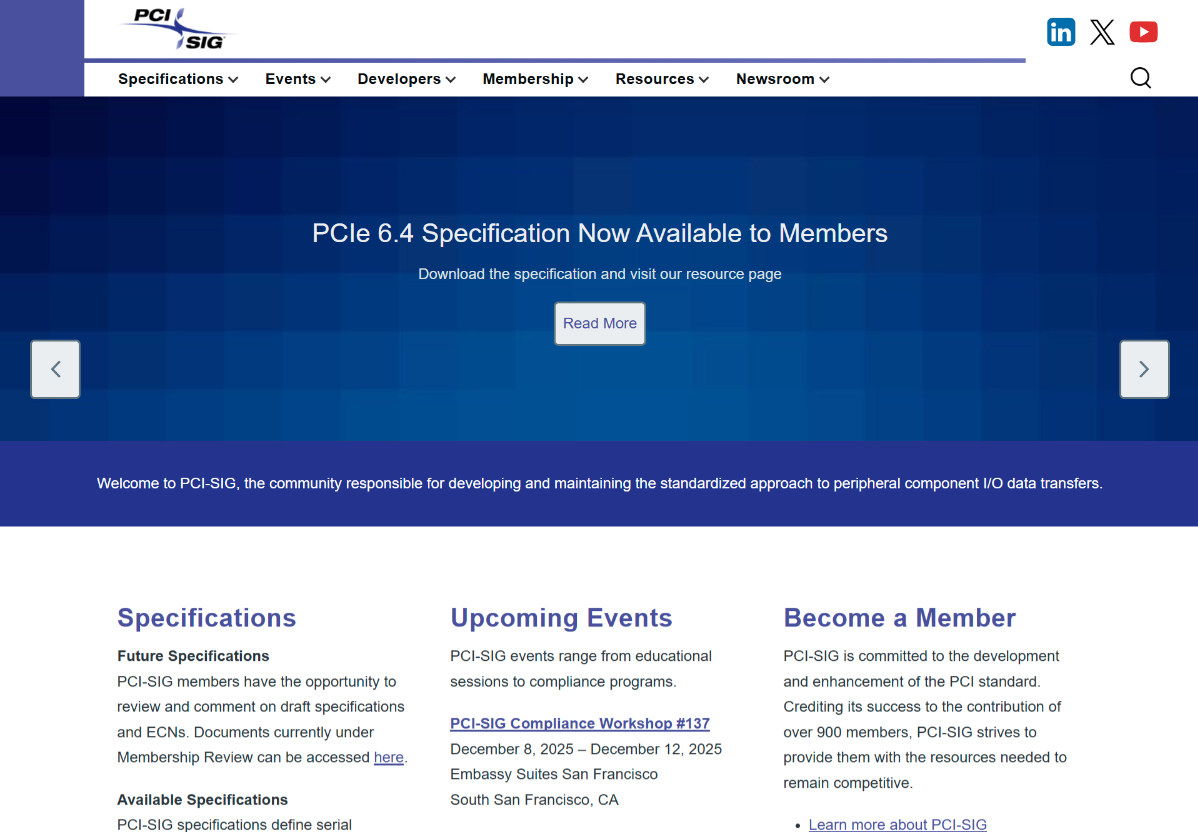This screenshot has height=832, width=1198.
Task: Open the Membership nav item
Action: pyautogui.click(x=528, y=79)
